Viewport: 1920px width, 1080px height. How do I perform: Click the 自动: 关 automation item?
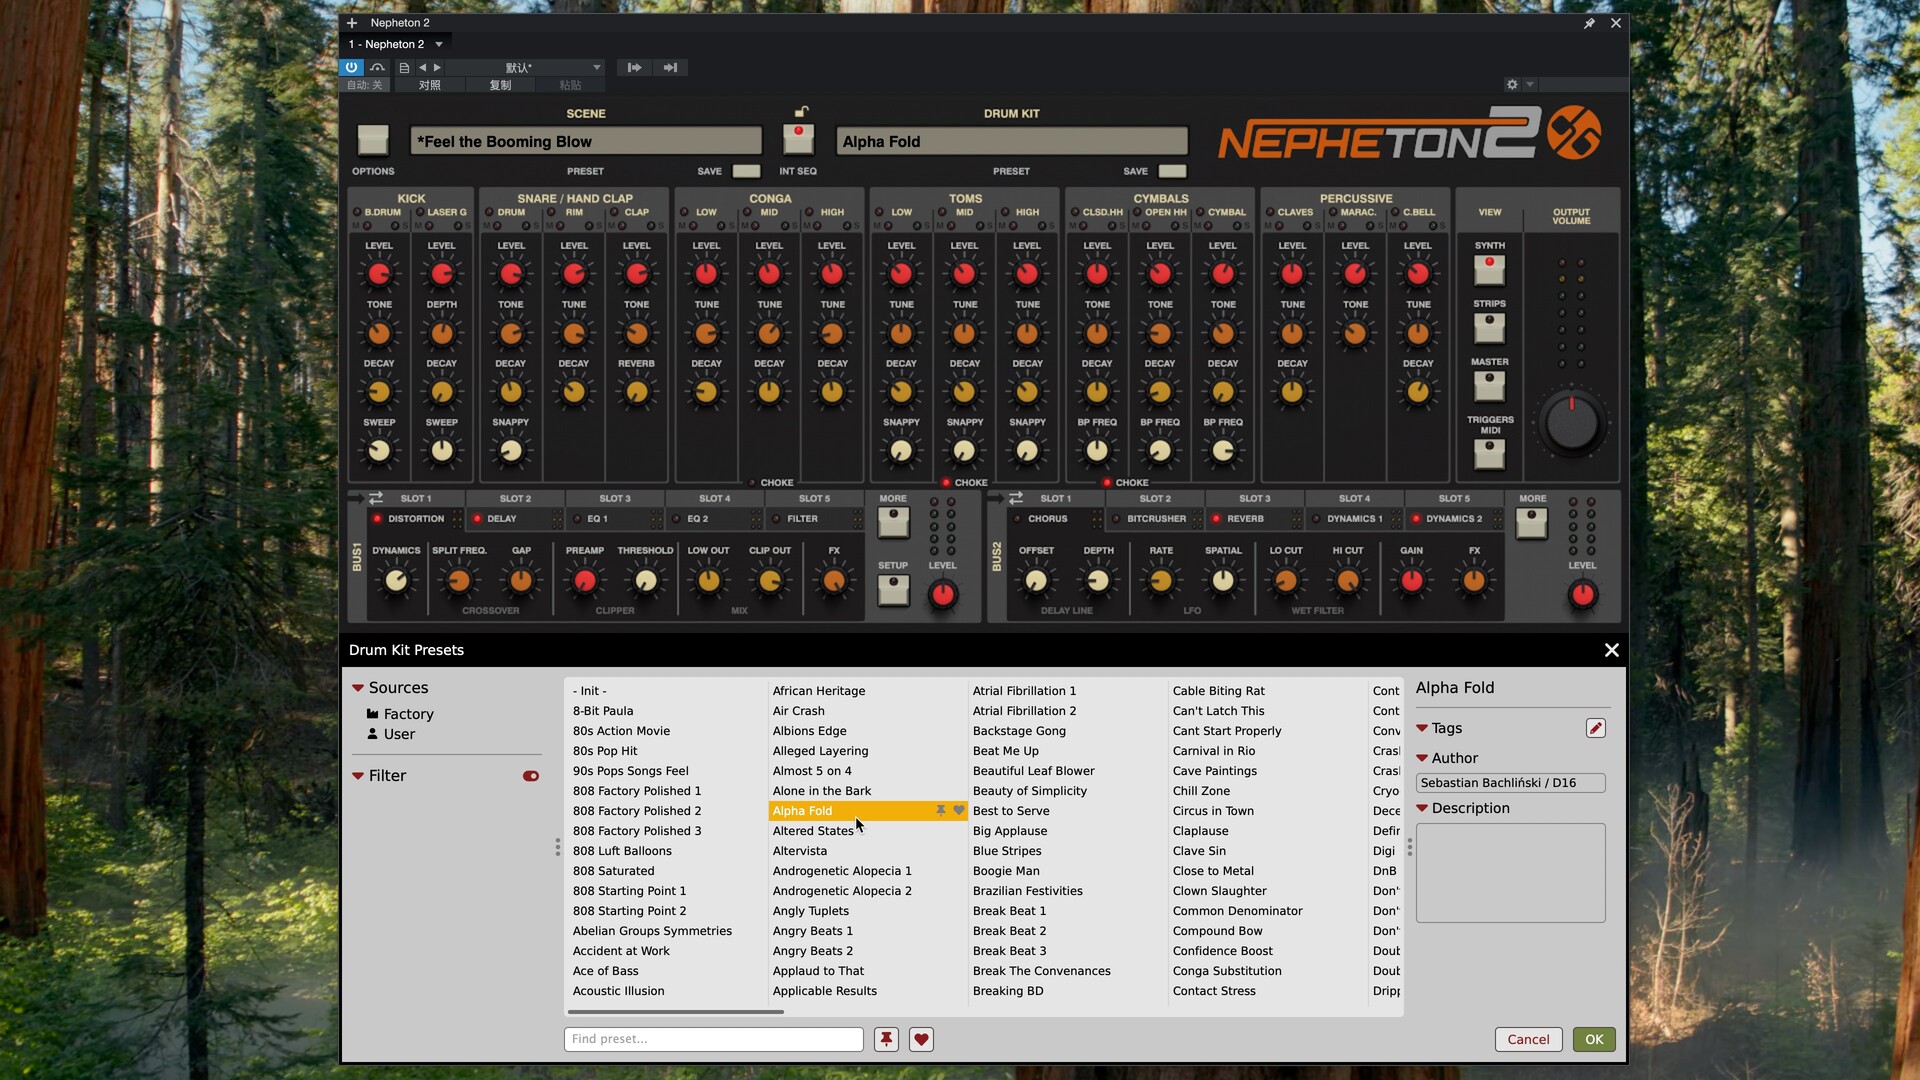365,85
